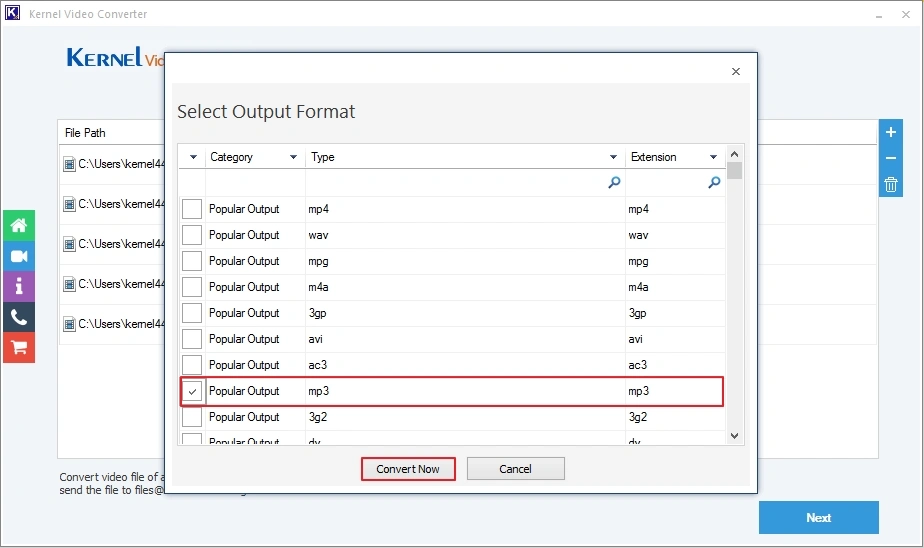The height and width of the screenshot is (548, 924).
Task: Search the Type column with magnifier icon
Action: coord(614,183)
